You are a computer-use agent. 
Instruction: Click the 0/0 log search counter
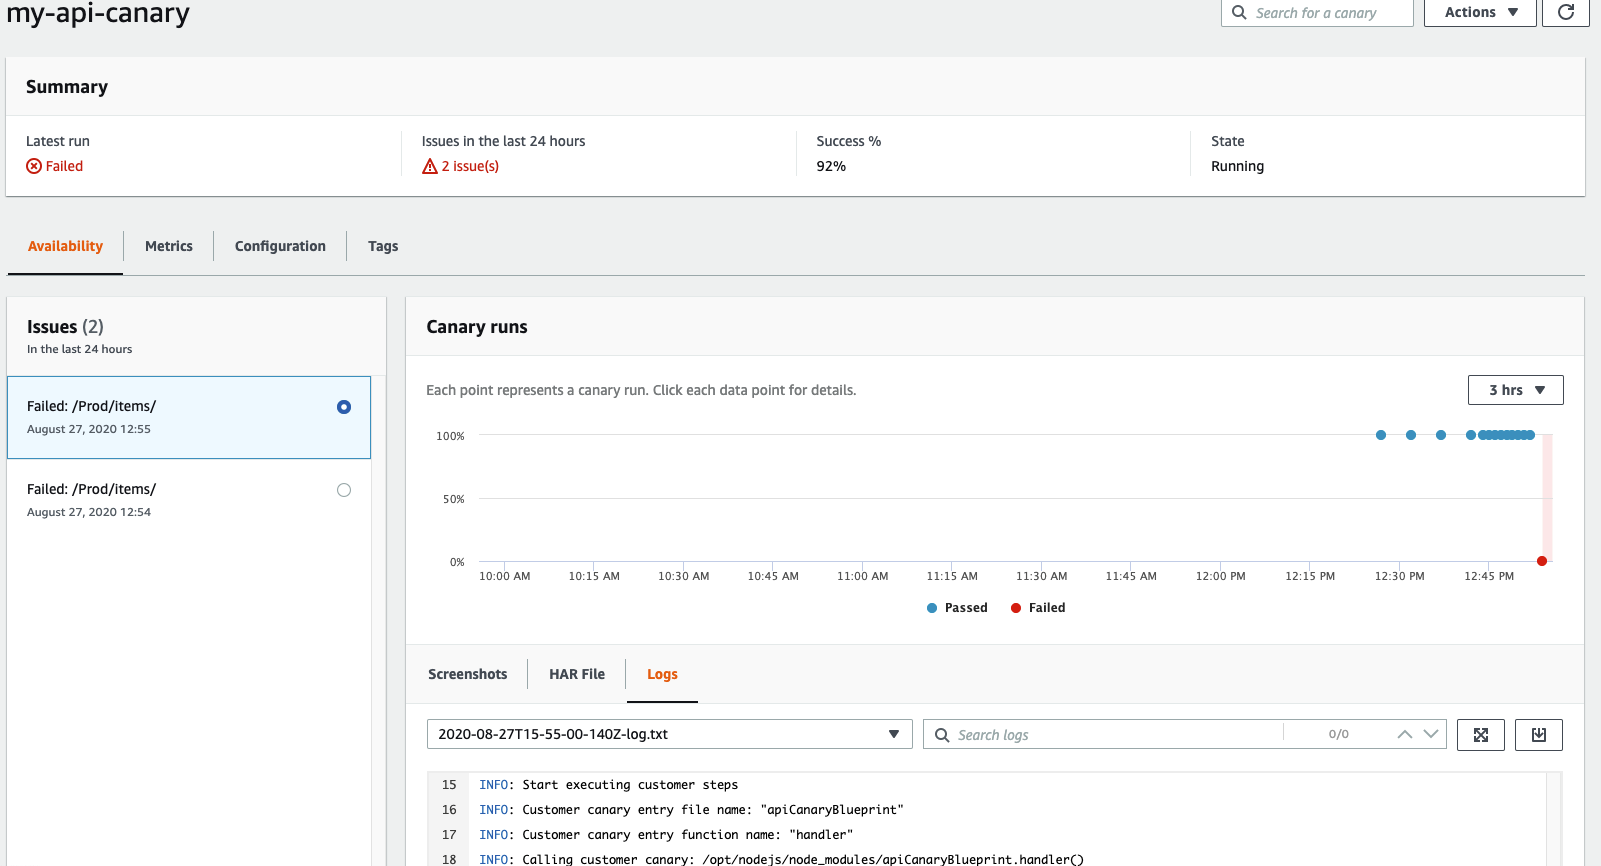pos(1338,734)
